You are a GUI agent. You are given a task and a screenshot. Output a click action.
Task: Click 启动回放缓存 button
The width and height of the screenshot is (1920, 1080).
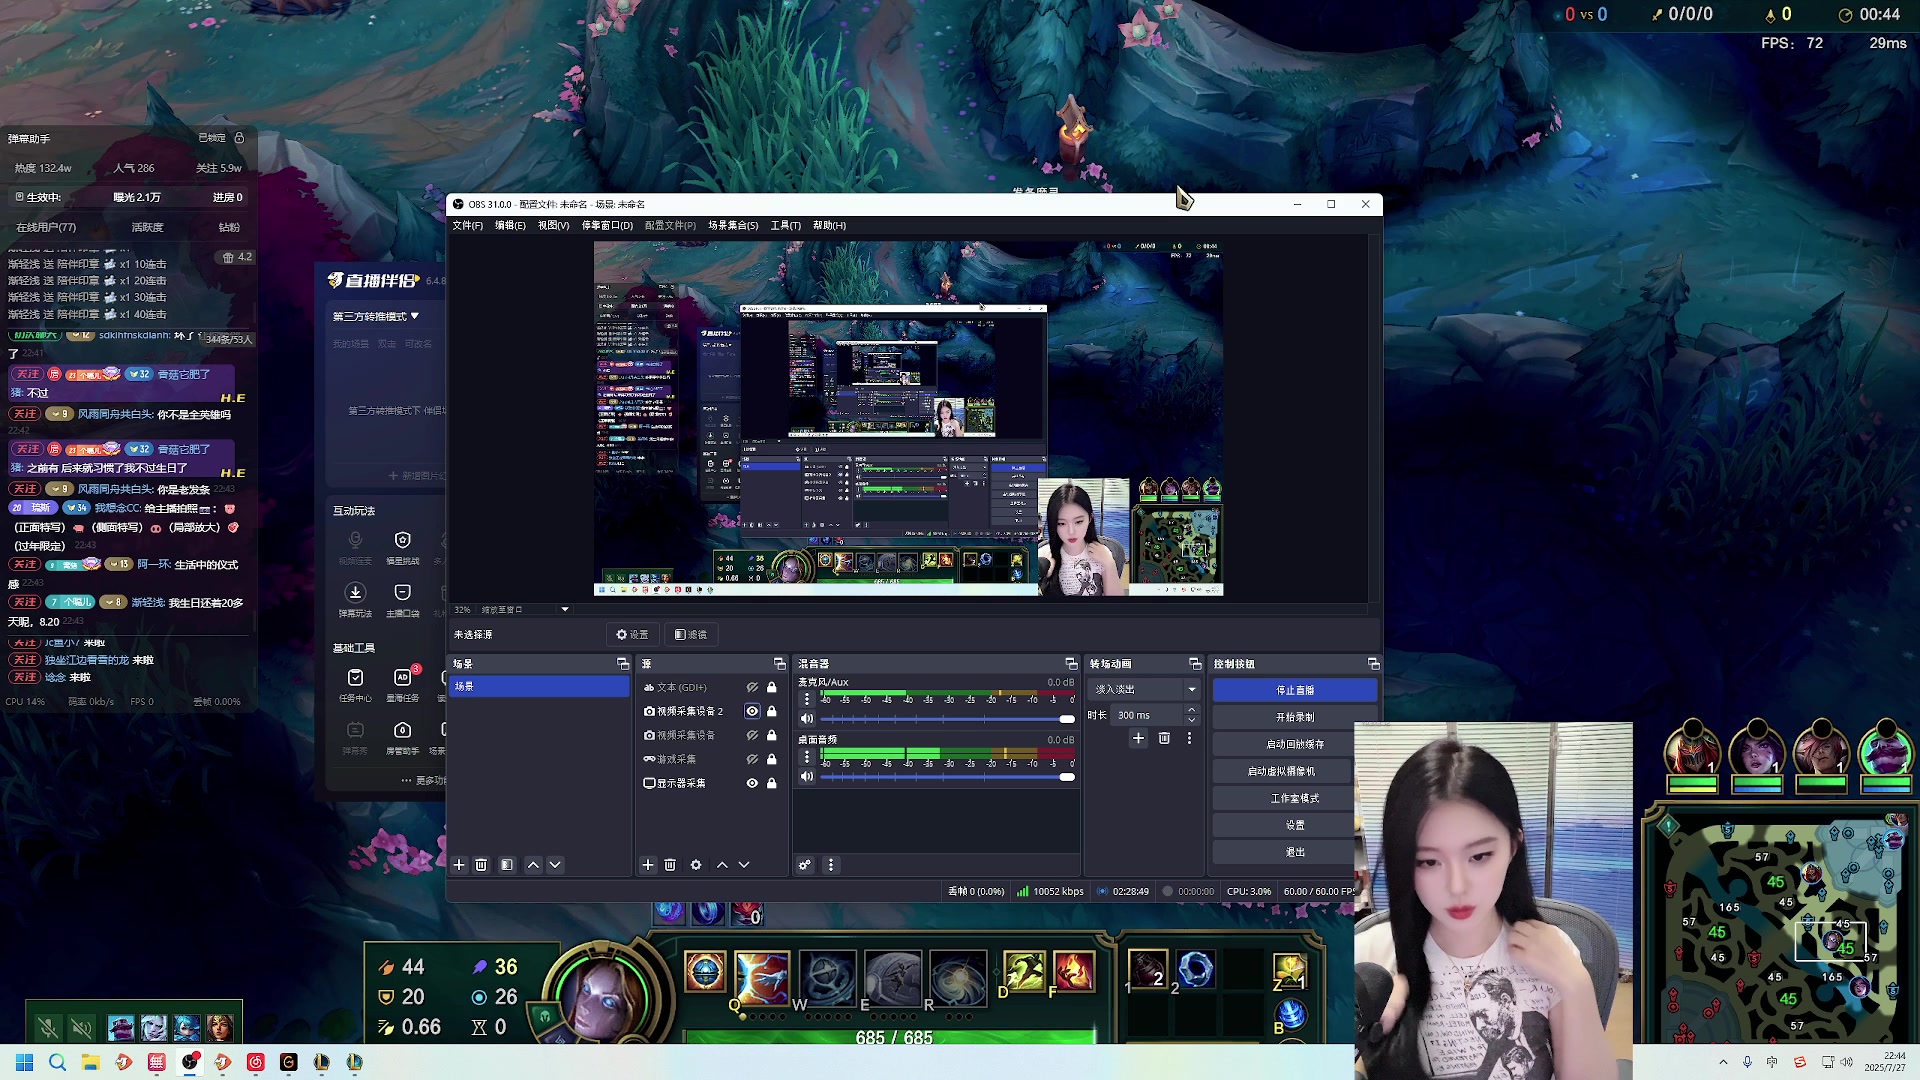tap(1295, 745)
